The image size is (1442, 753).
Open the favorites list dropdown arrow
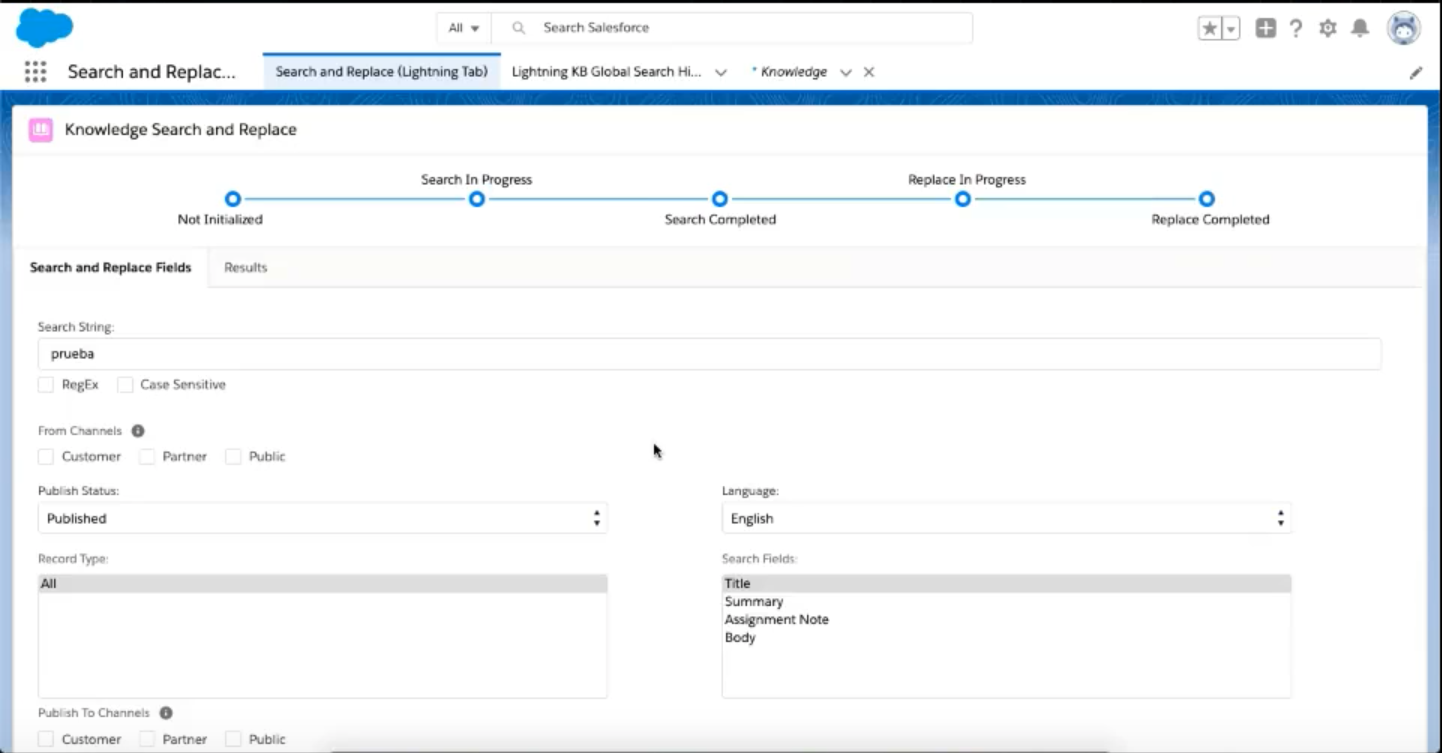click(1231, 29)
